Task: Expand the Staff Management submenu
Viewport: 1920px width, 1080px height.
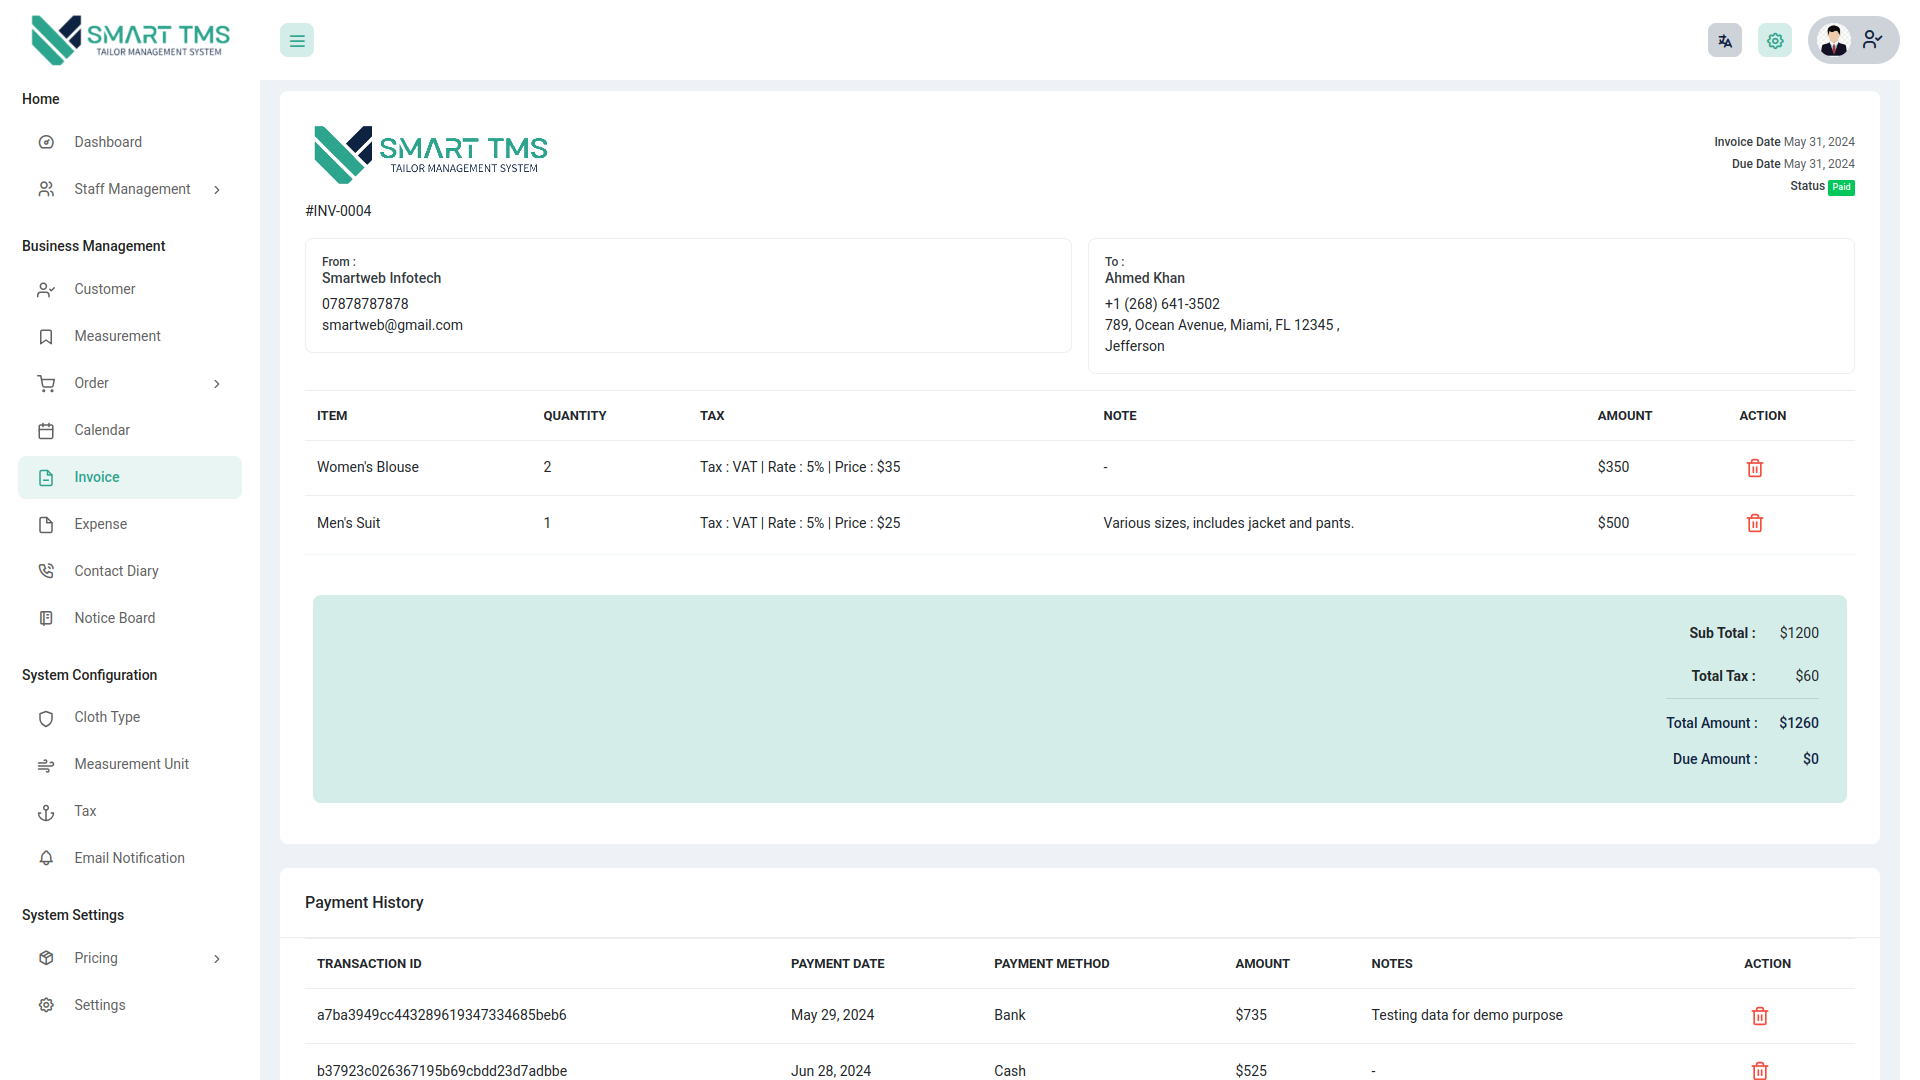Action: click(x=217, y=189)
